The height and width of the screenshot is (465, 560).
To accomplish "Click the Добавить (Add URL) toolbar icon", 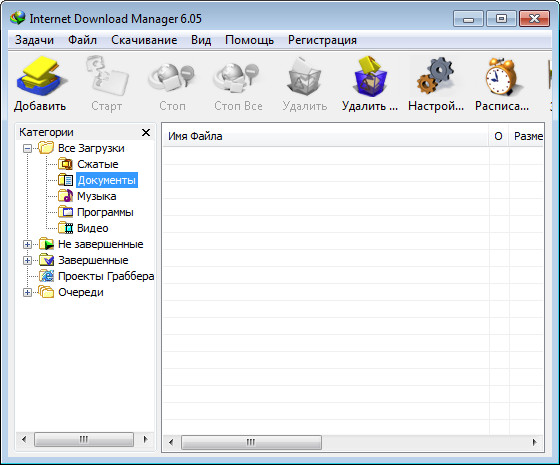I will point(40,76).
